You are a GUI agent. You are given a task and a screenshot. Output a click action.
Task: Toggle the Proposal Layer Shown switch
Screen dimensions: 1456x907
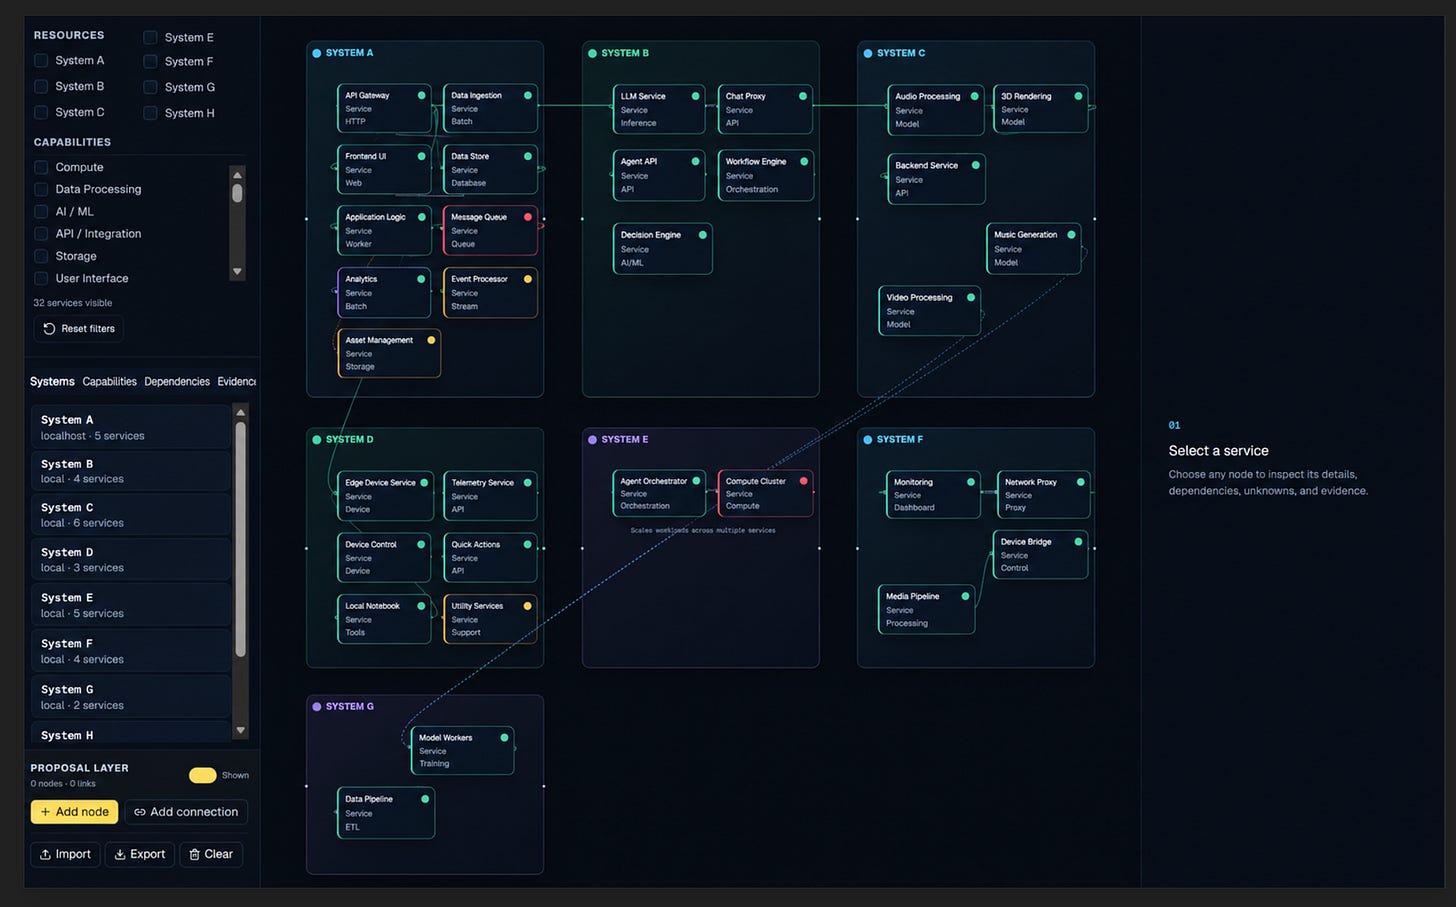point(202,775)
